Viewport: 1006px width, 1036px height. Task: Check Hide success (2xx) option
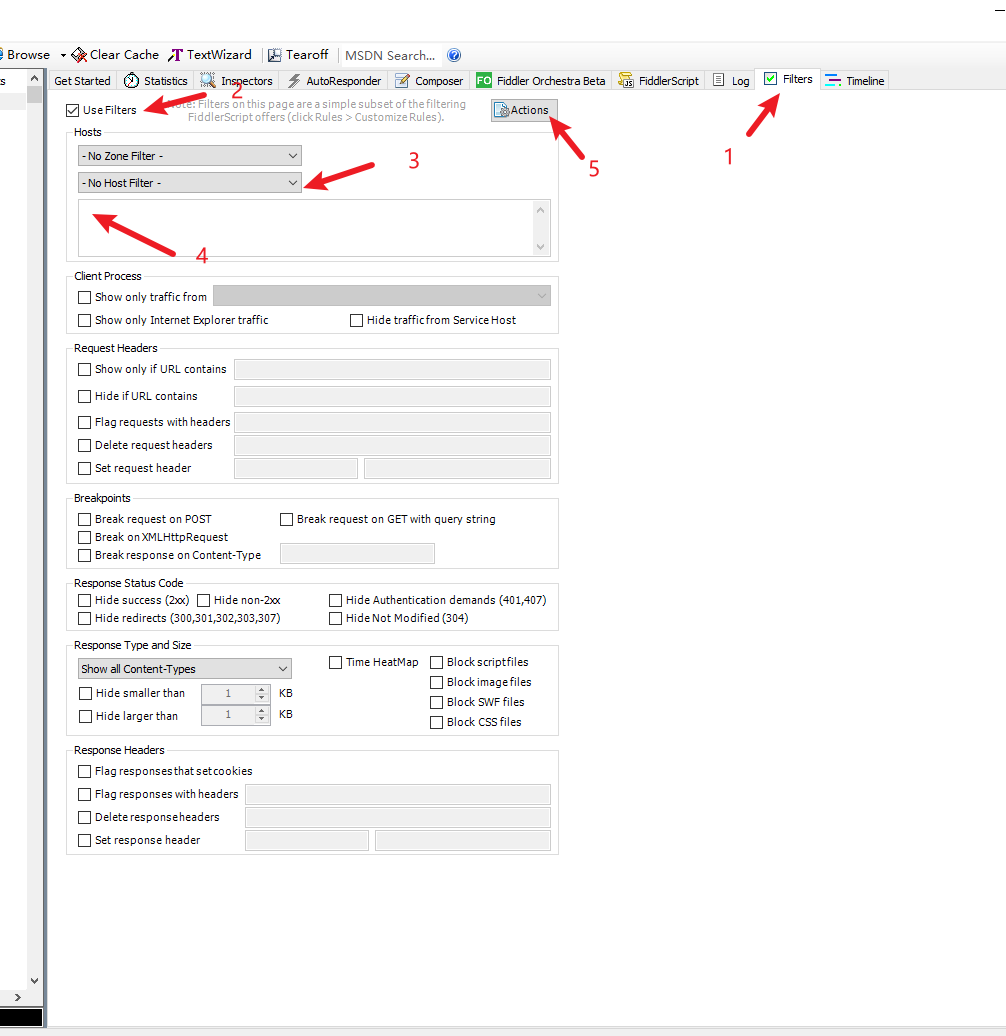click(x=85, y=601)
